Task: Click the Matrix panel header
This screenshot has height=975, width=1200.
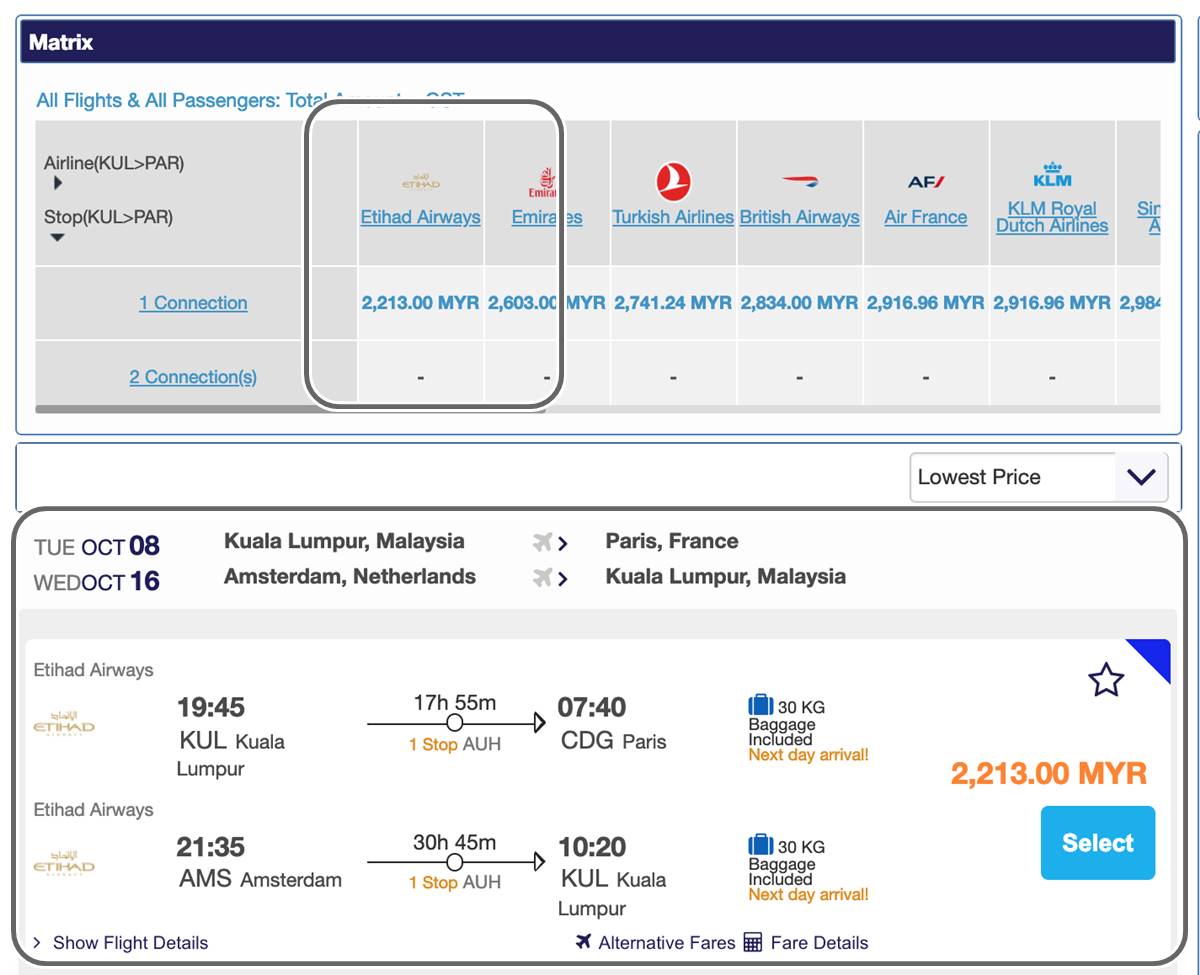Action: 598,42
